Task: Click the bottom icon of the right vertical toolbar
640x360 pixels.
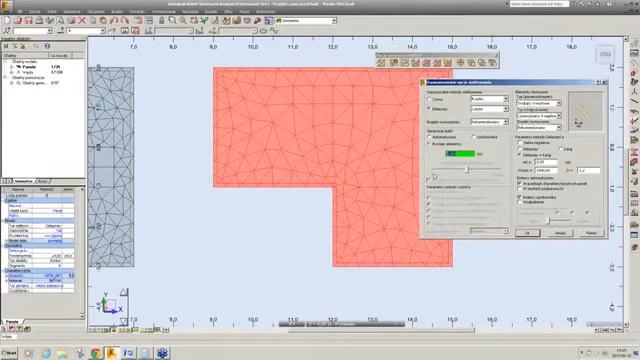Action: (634, 247)
